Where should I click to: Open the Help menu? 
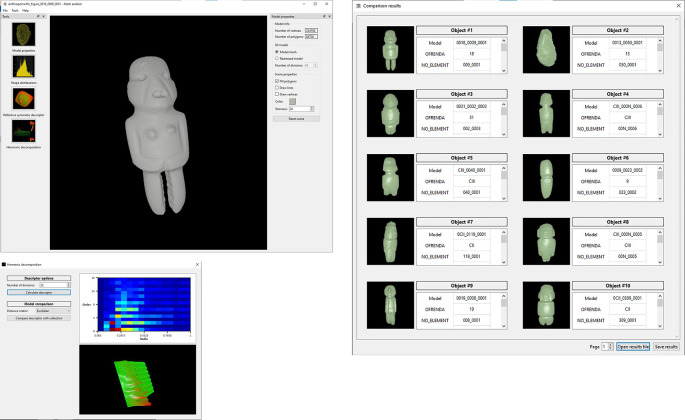coord(25,10)
